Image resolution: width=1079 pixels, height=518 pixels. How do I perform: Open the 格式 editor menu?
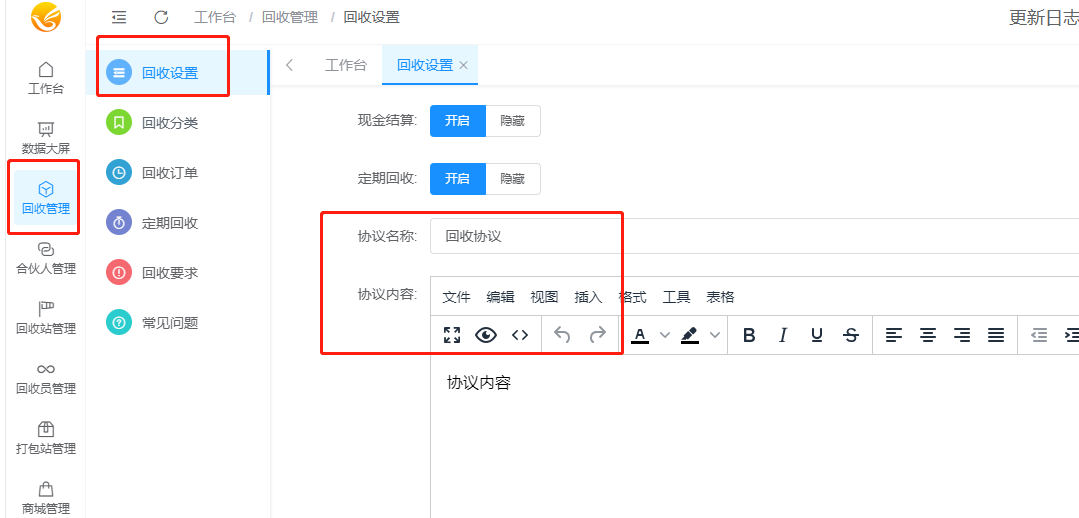(x=632, y=297)
